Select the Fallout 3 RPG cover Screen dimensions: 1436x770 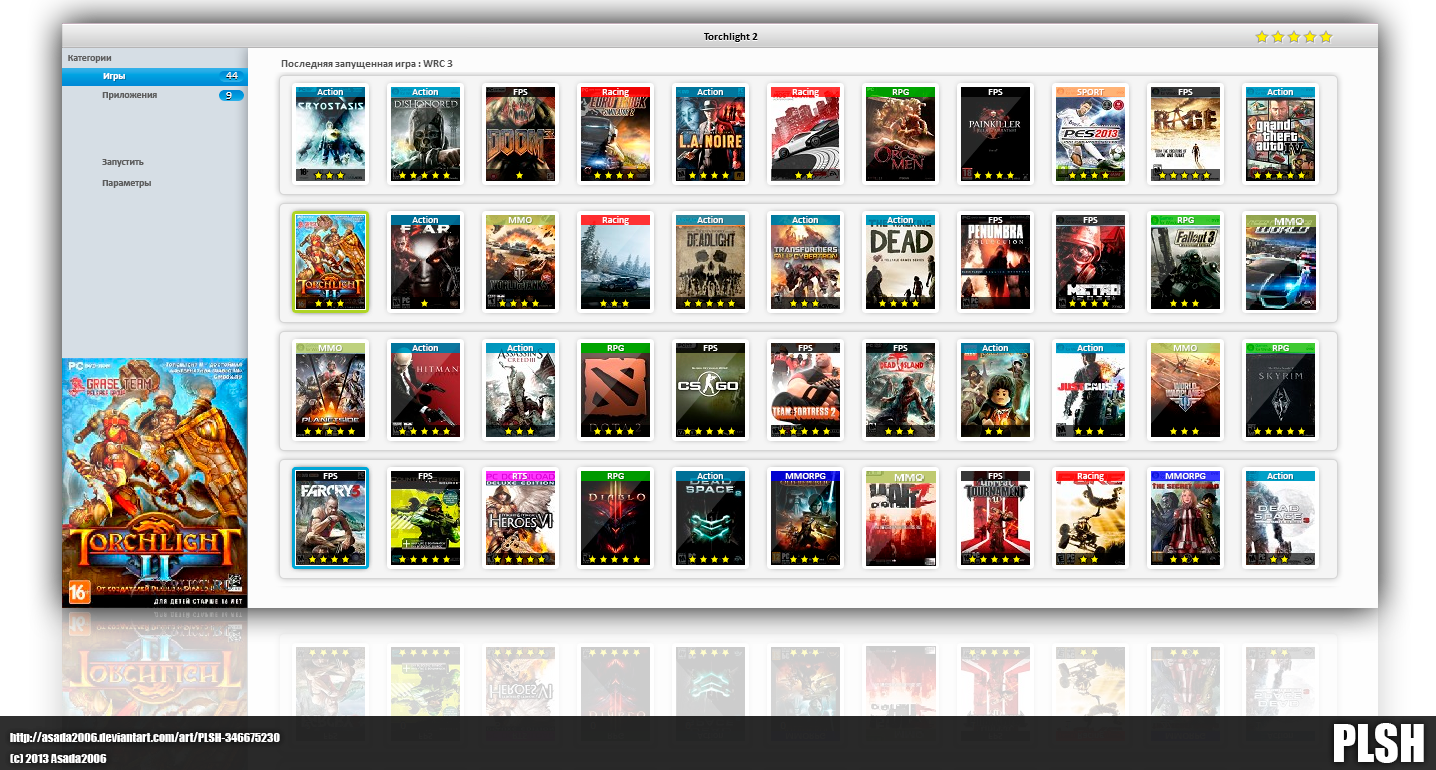[1185, 262]
